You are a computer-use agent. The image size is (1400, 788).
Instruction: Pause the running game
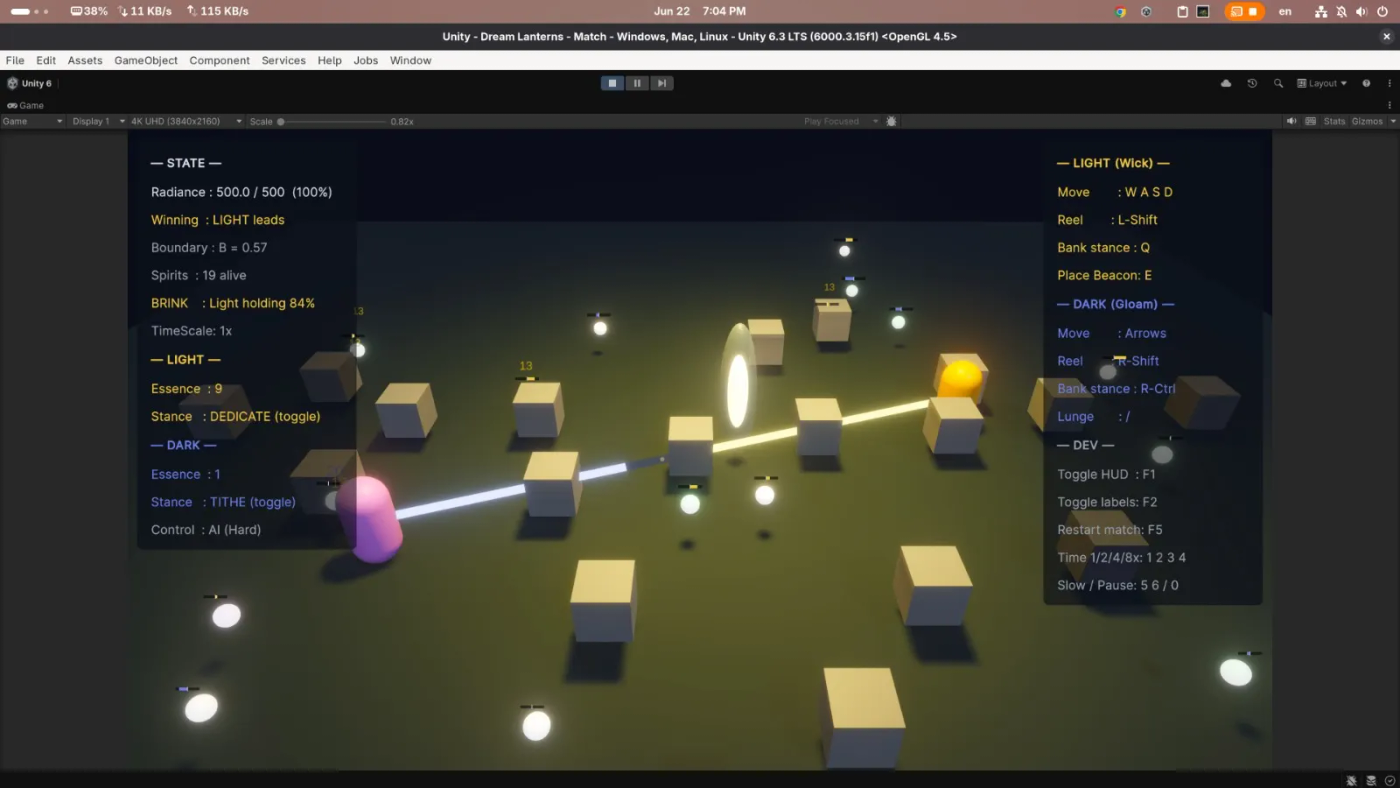pyautogui.click(x=637, y=83)
